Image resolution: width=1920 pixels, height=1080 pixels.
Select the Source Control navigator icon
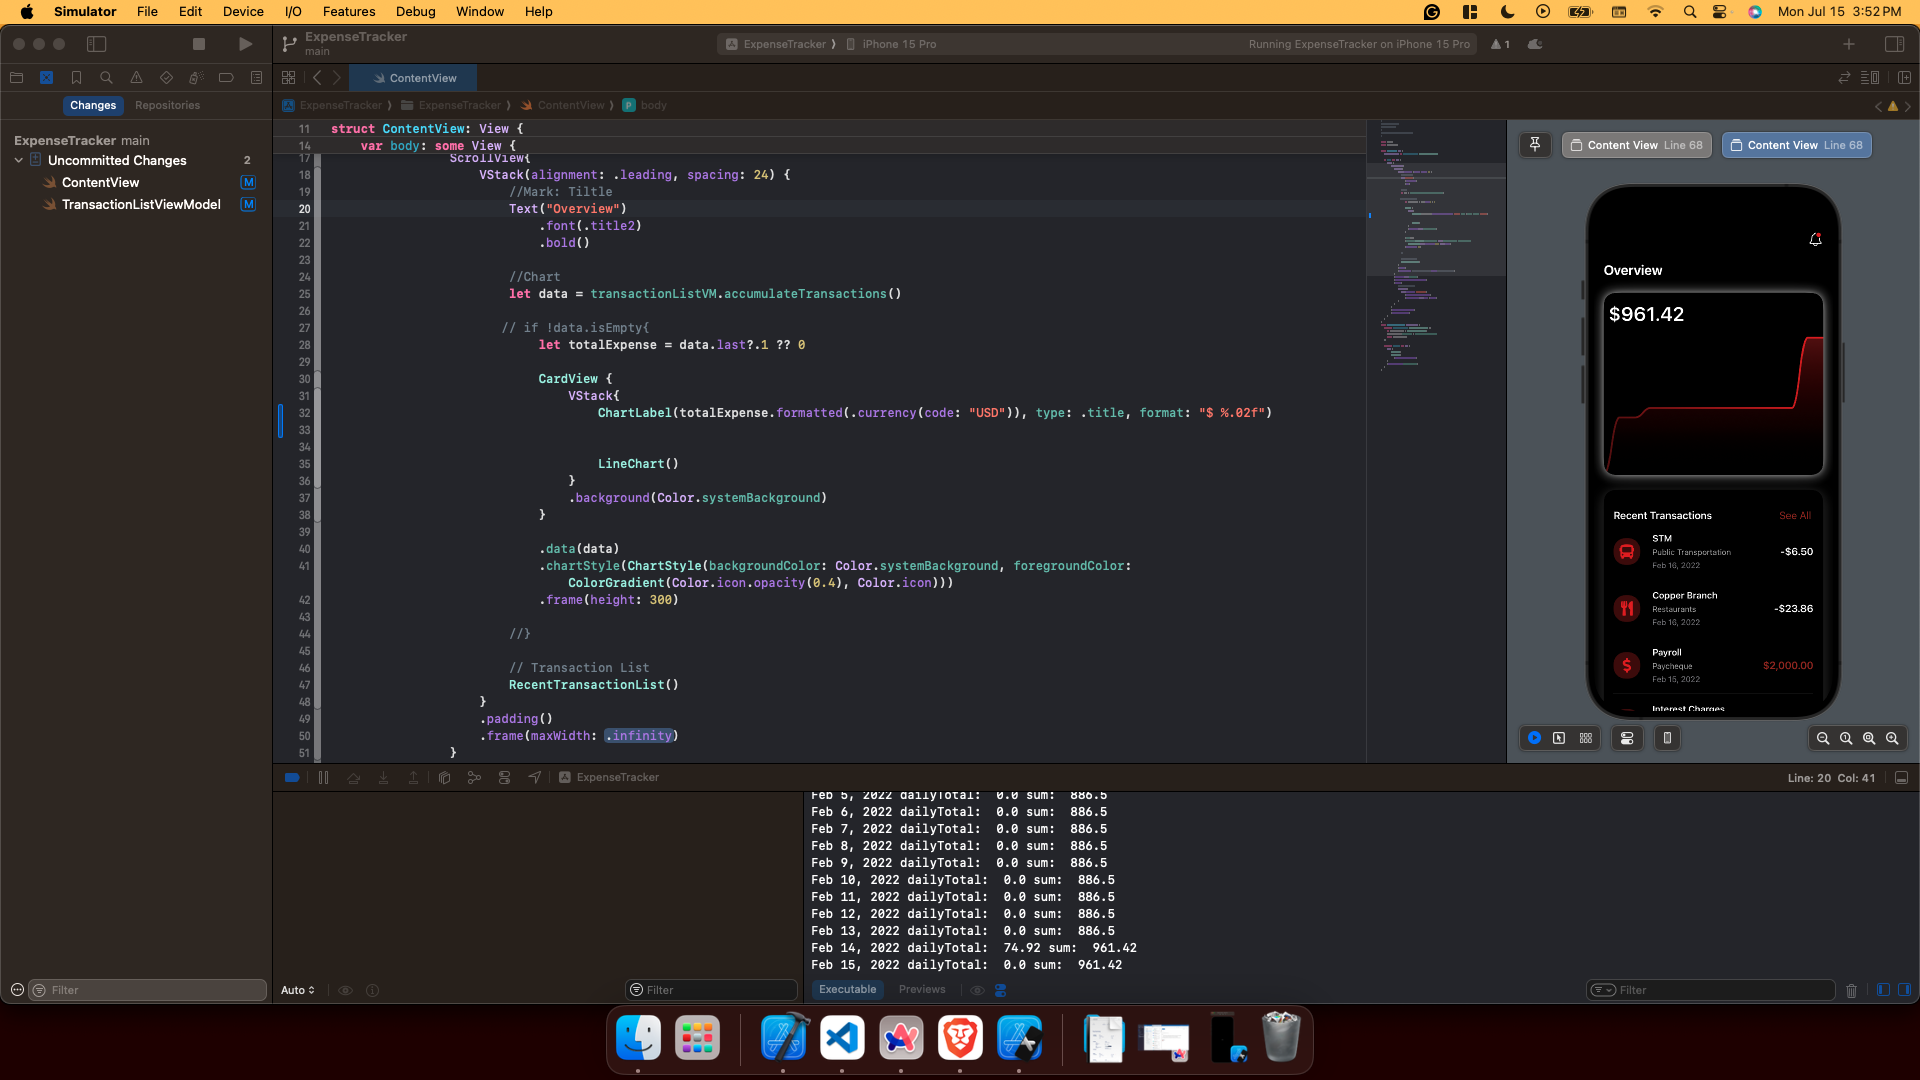pyautogui.click(x=46, y=78)
